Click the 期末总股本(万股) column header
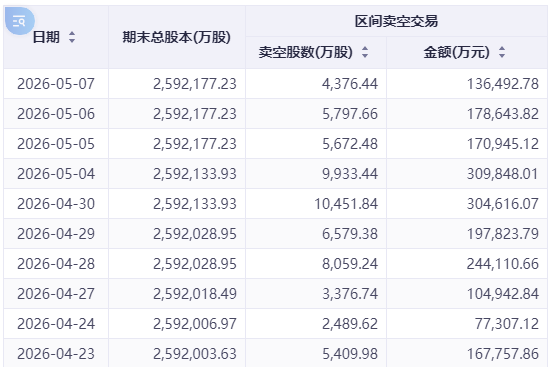This screenshot has width=548, height=367. click(x=176, y=37)
